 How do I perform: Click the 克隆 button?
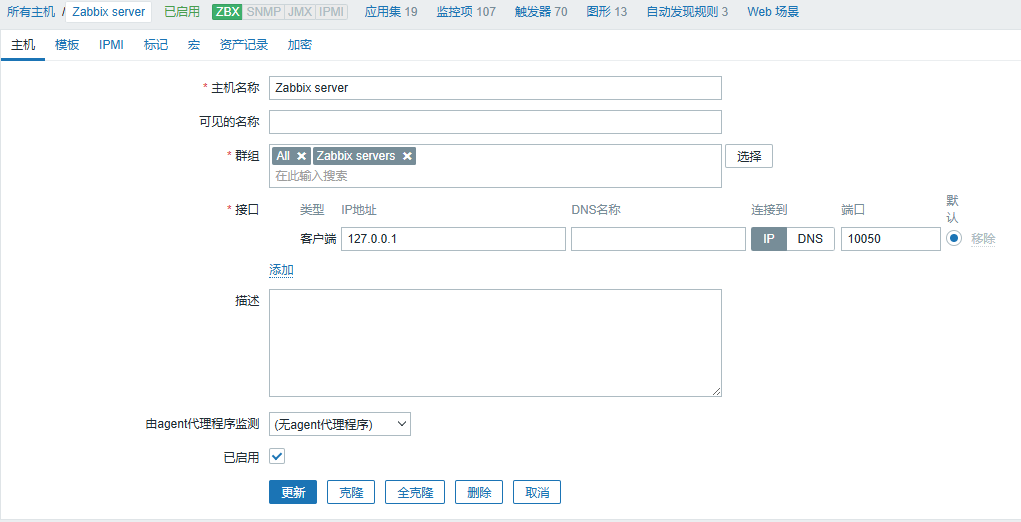351,492
